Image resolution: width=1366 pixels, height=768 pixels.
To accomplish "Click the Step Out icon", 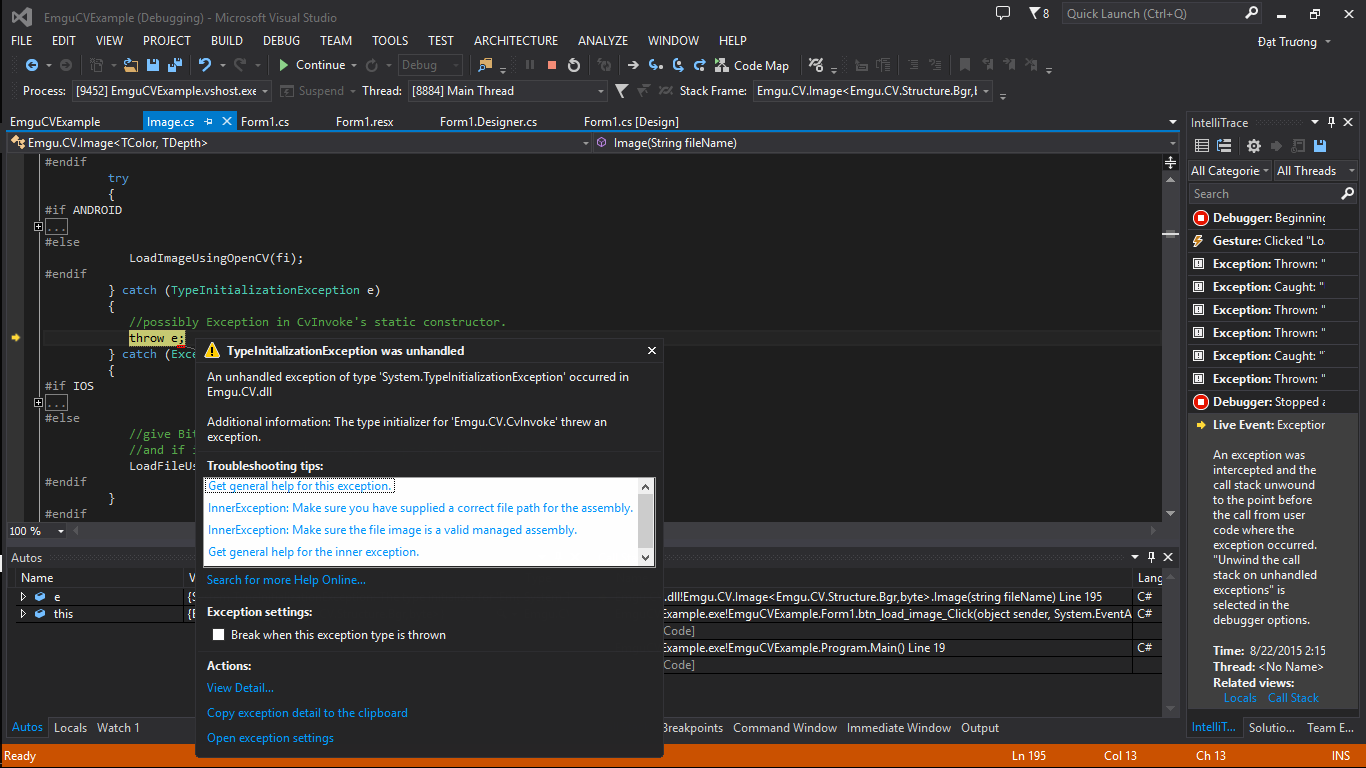I will 699,65.
